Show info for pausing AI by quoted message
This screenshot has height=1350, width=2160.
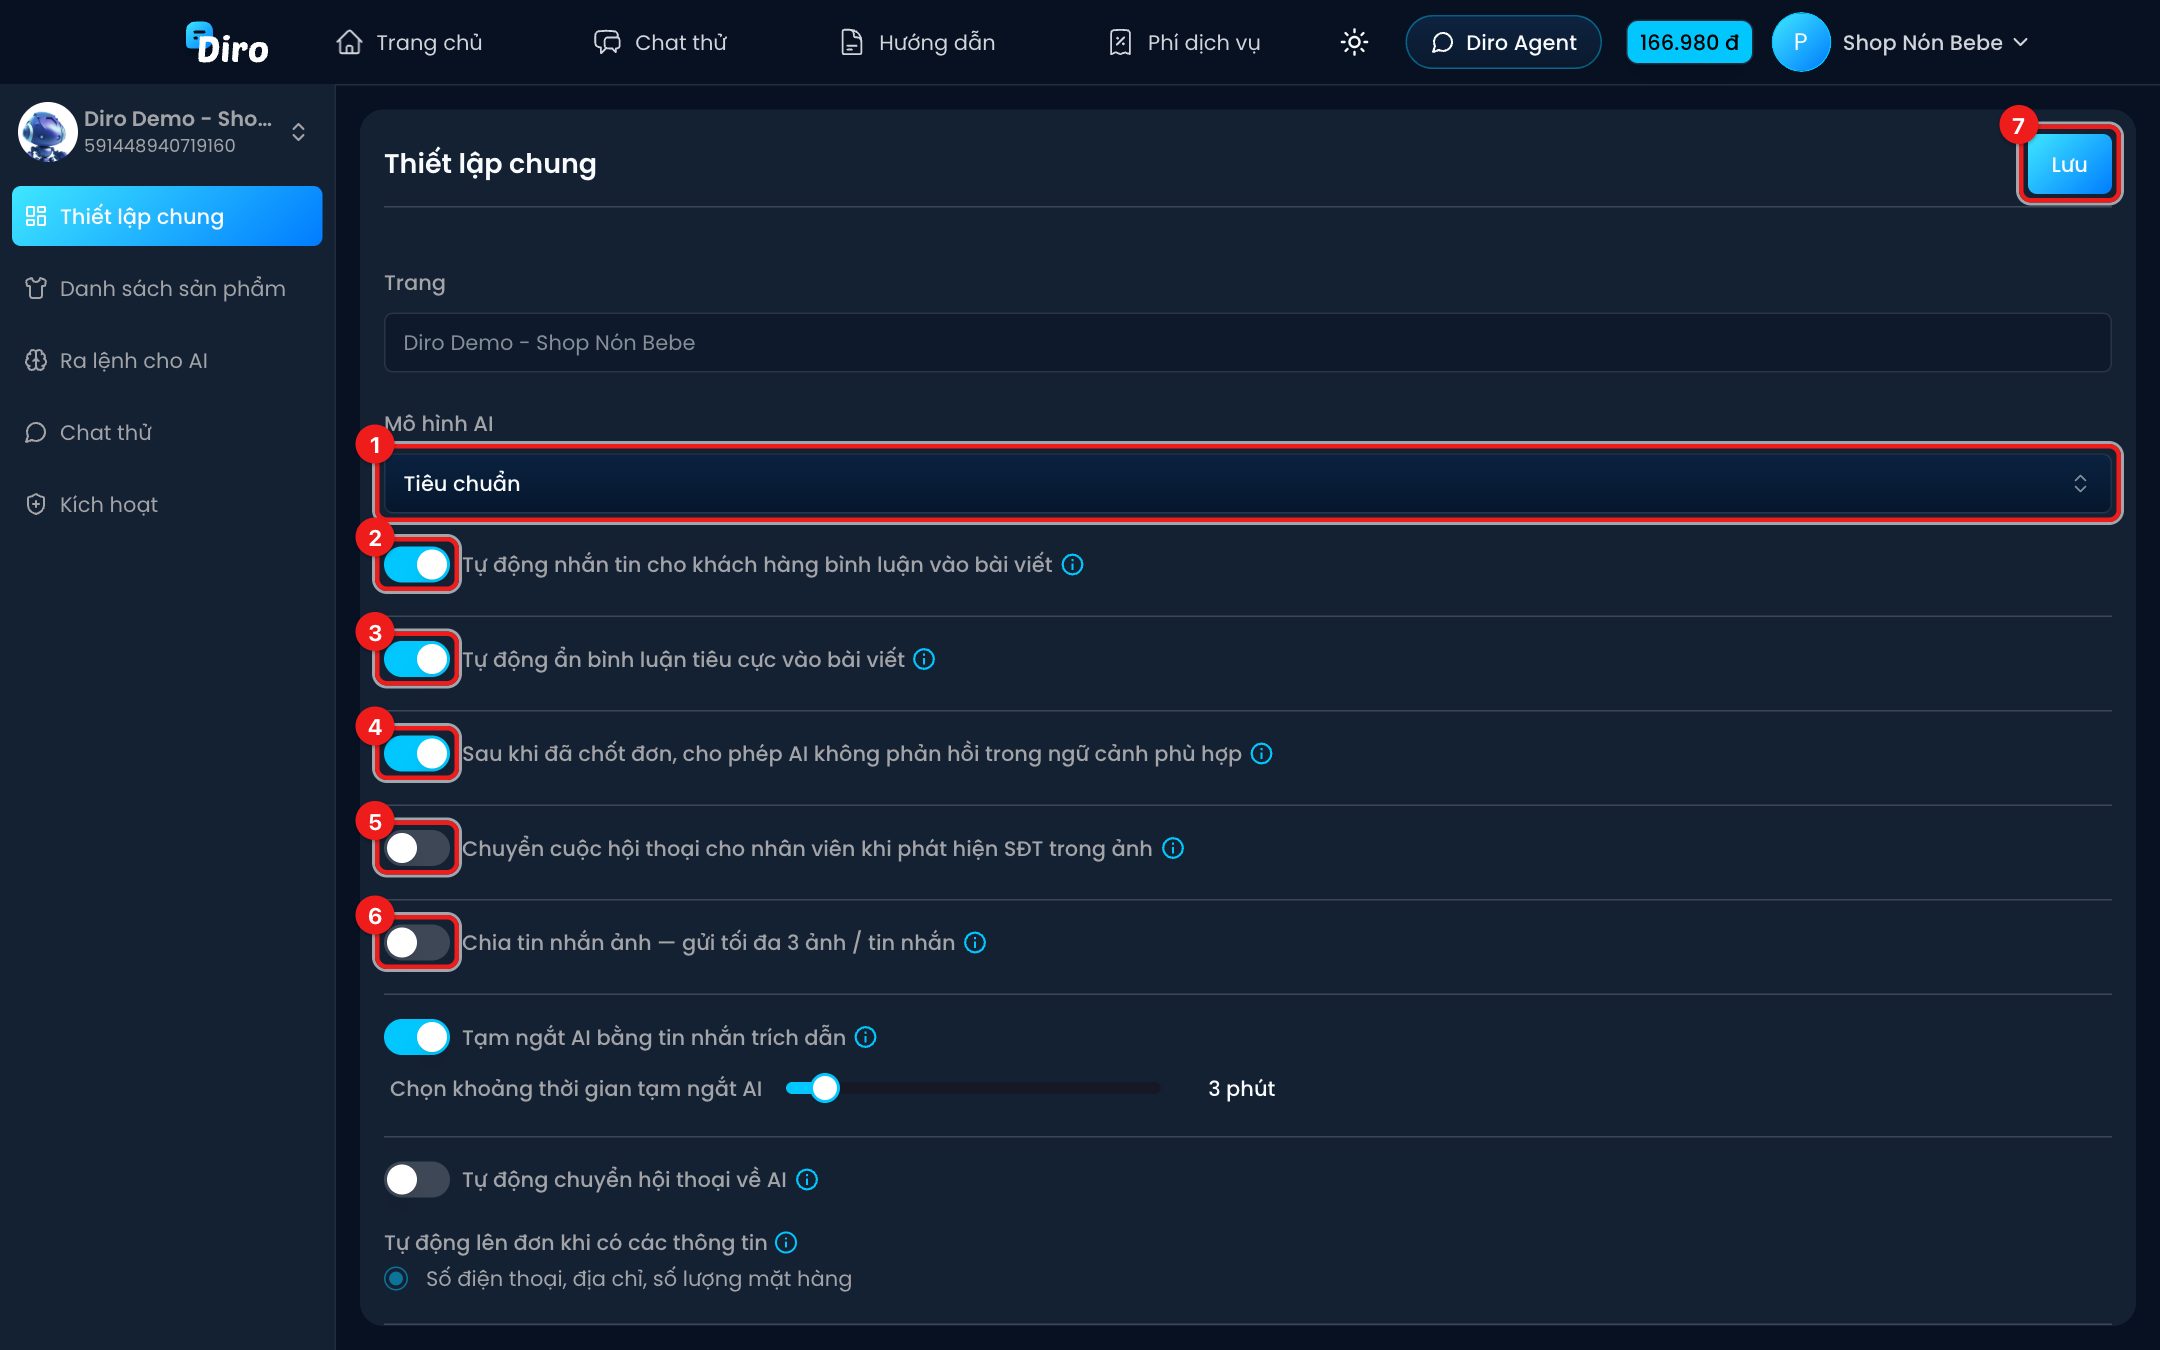pos(865,1037)
